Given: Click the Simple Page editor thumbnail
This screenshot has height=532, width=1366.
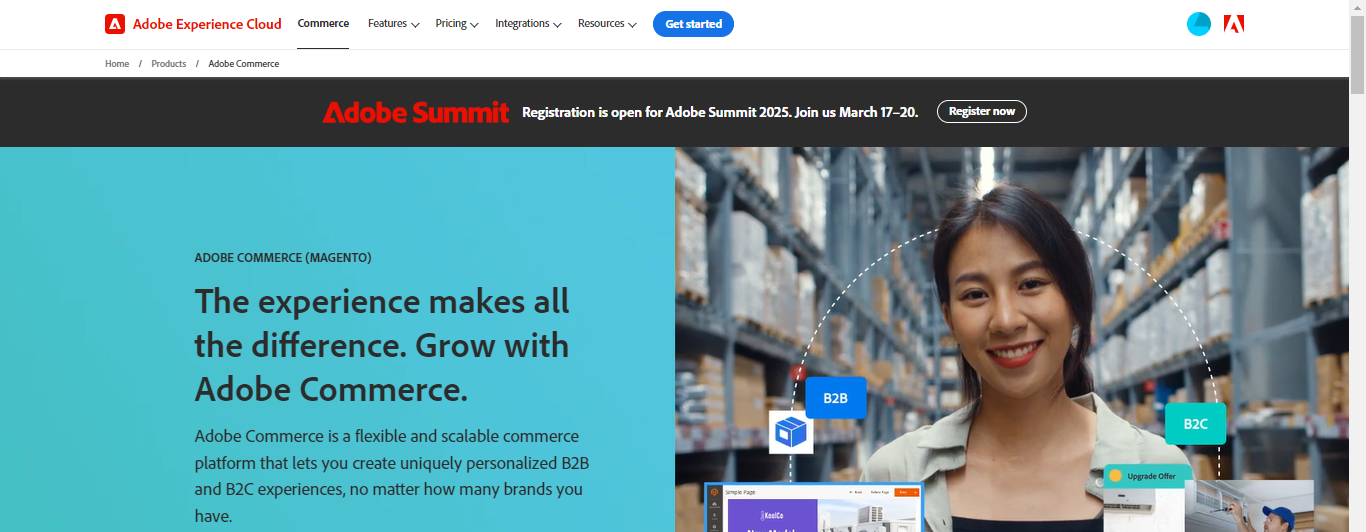Looking at the screenshot, I should click(813, 508).
